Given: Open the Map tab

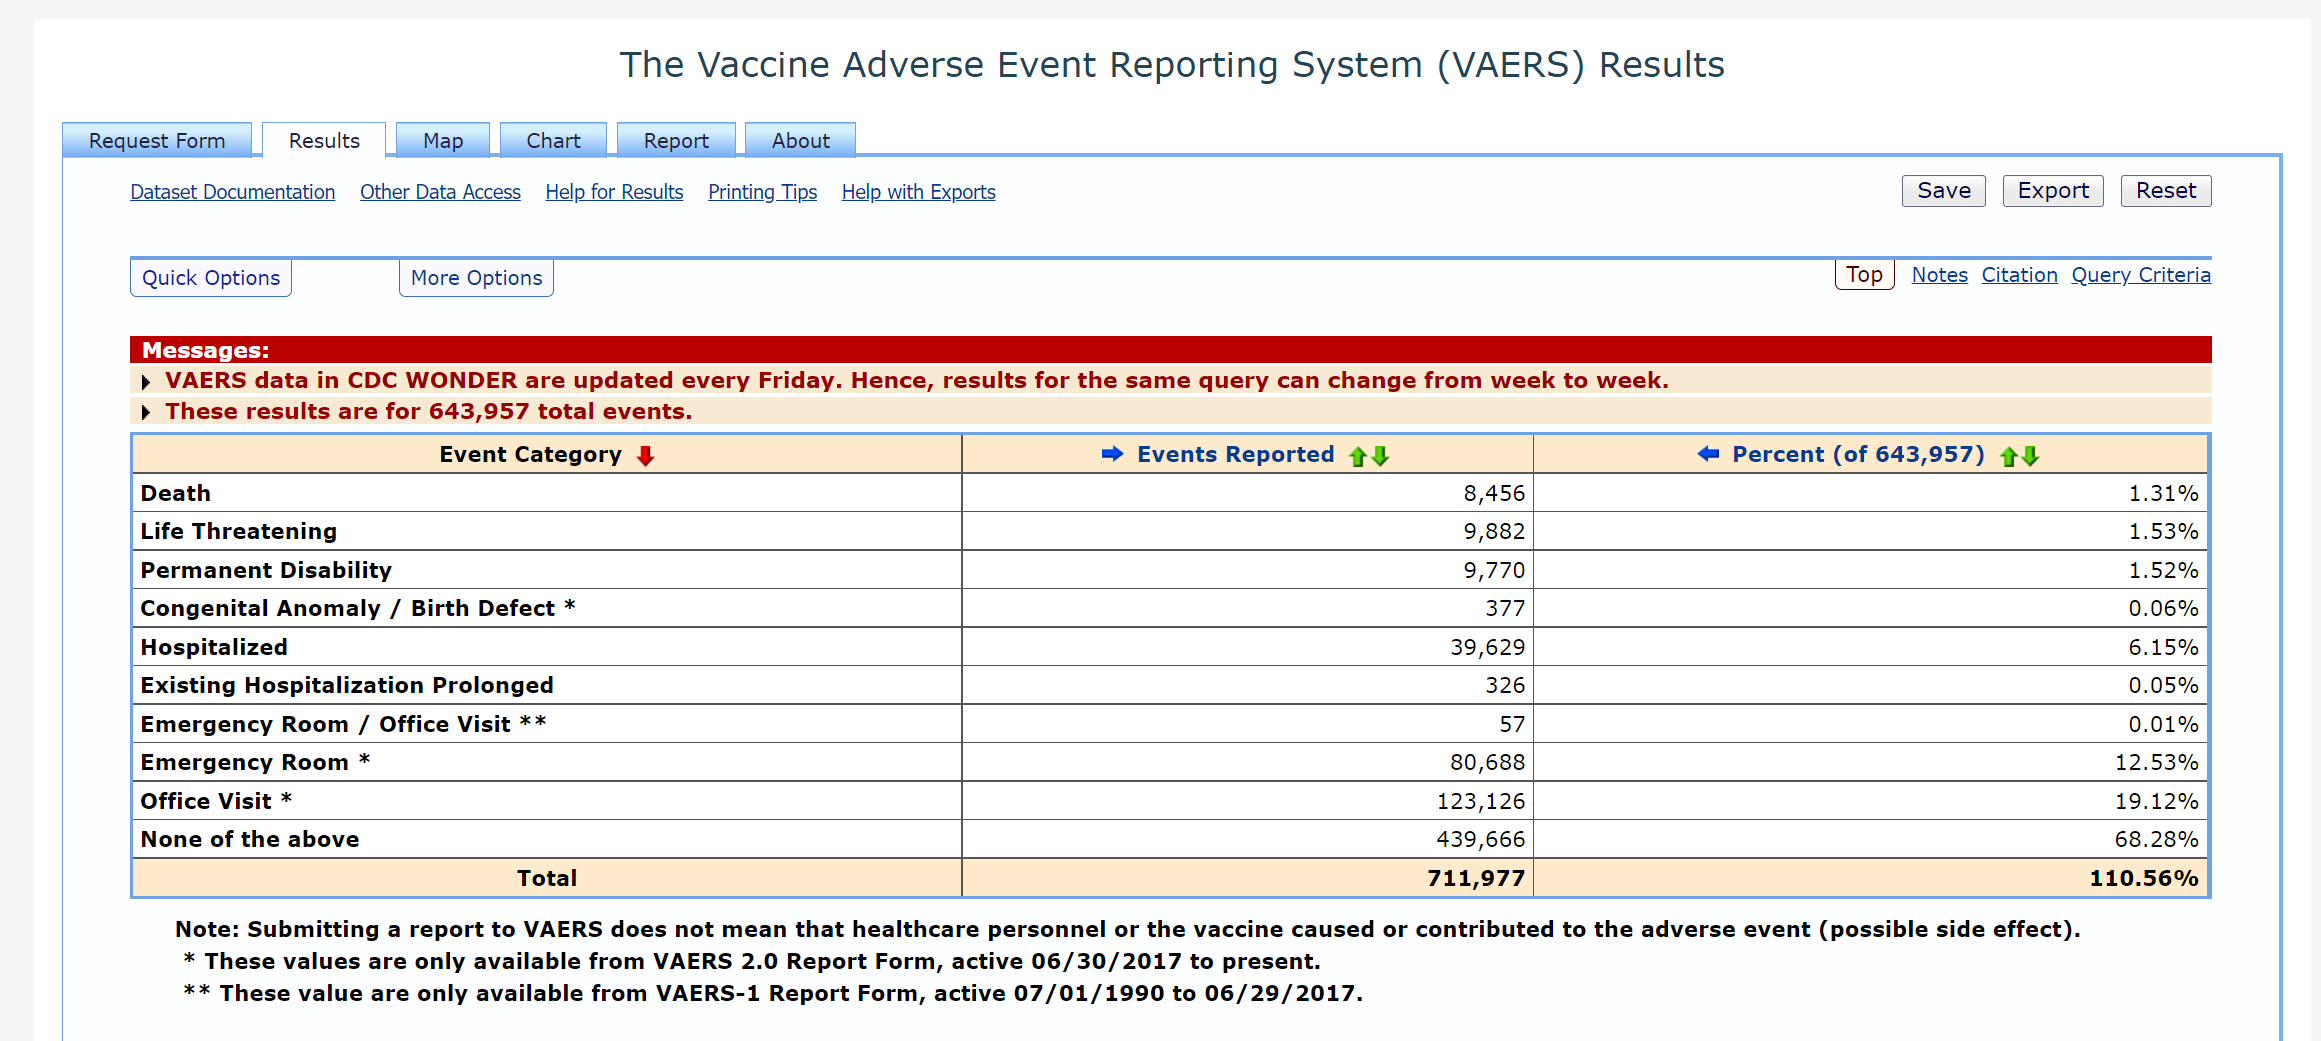Looking at the screenshot, I should [x=443, y=140].
